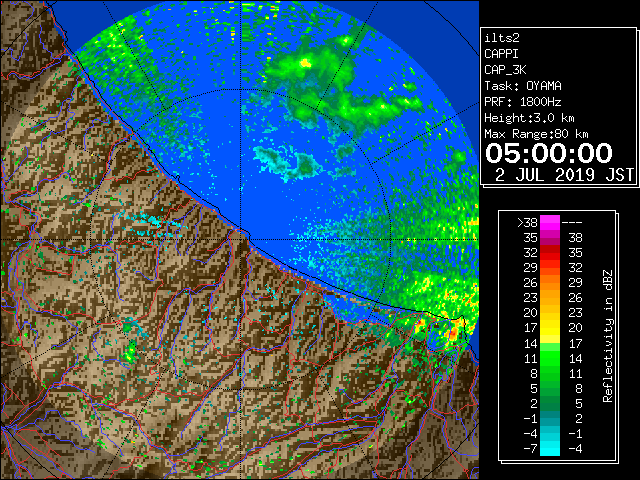Click the teal echo cluster offshore in map center
This screenshot has width=640, height=480.
pos(287,162)
